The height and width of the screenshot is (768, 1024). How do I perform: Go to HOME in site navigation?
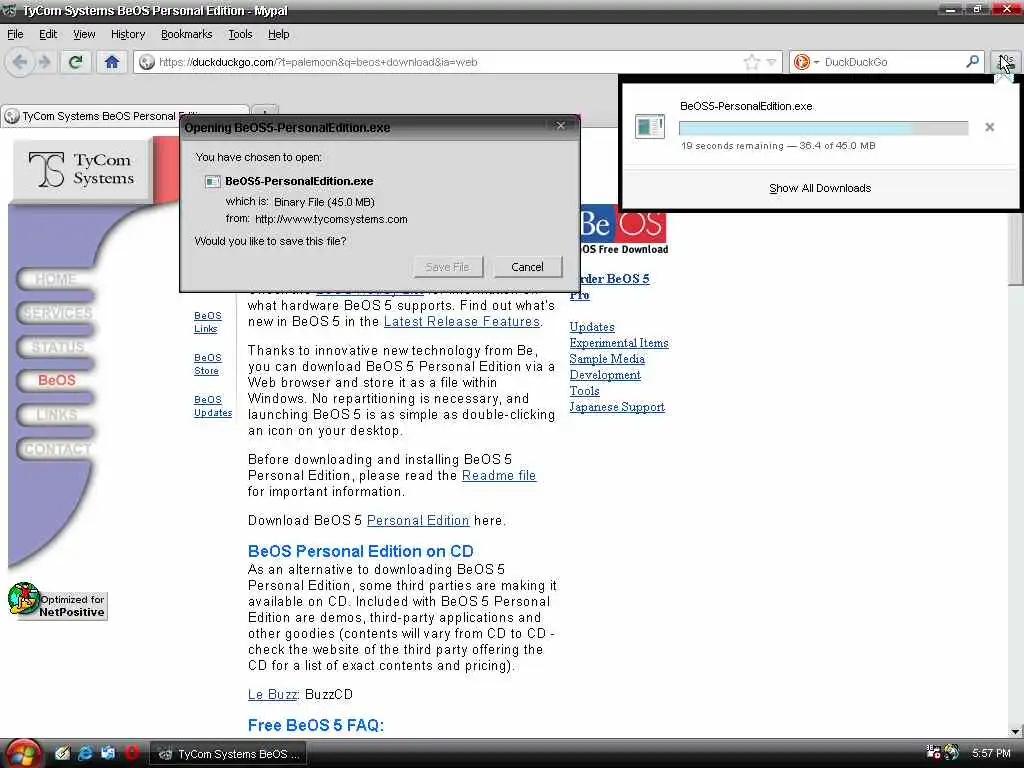pyautogui.click(x=56, y=280)
